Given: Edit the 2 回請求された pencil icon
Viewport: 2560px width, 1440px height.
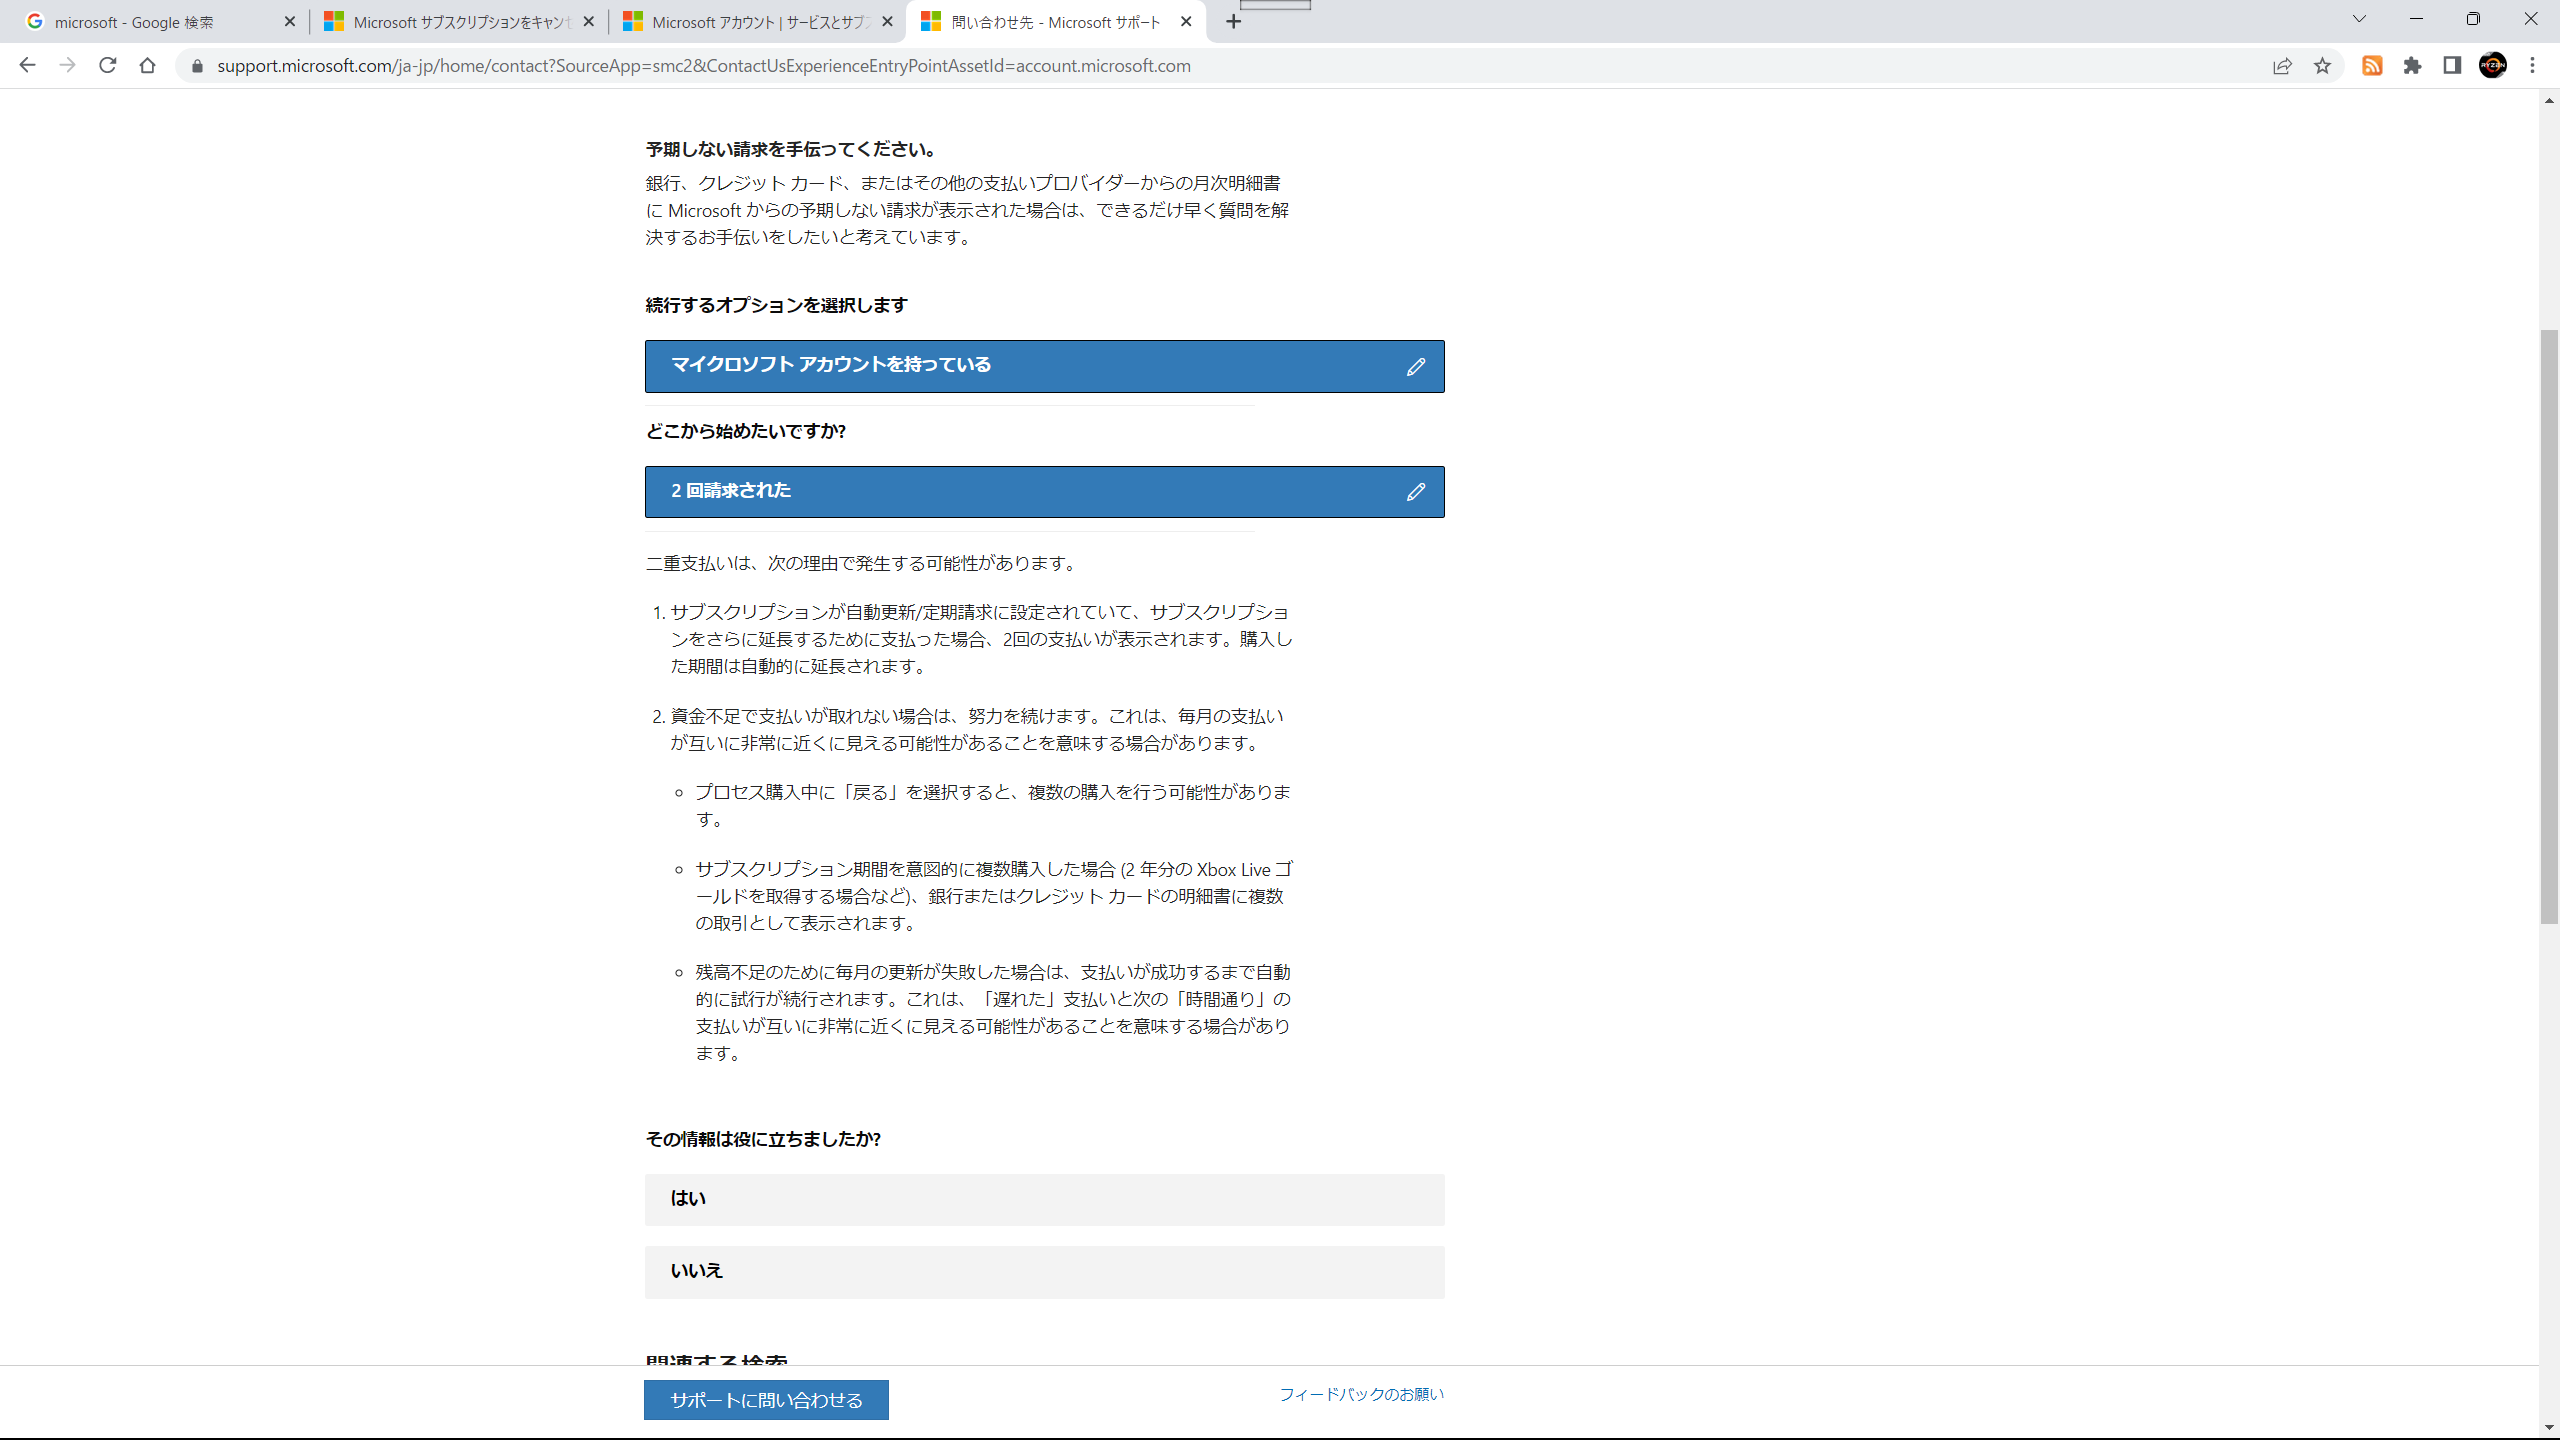Looking at the screenshot, I should tap(1416, 492).
